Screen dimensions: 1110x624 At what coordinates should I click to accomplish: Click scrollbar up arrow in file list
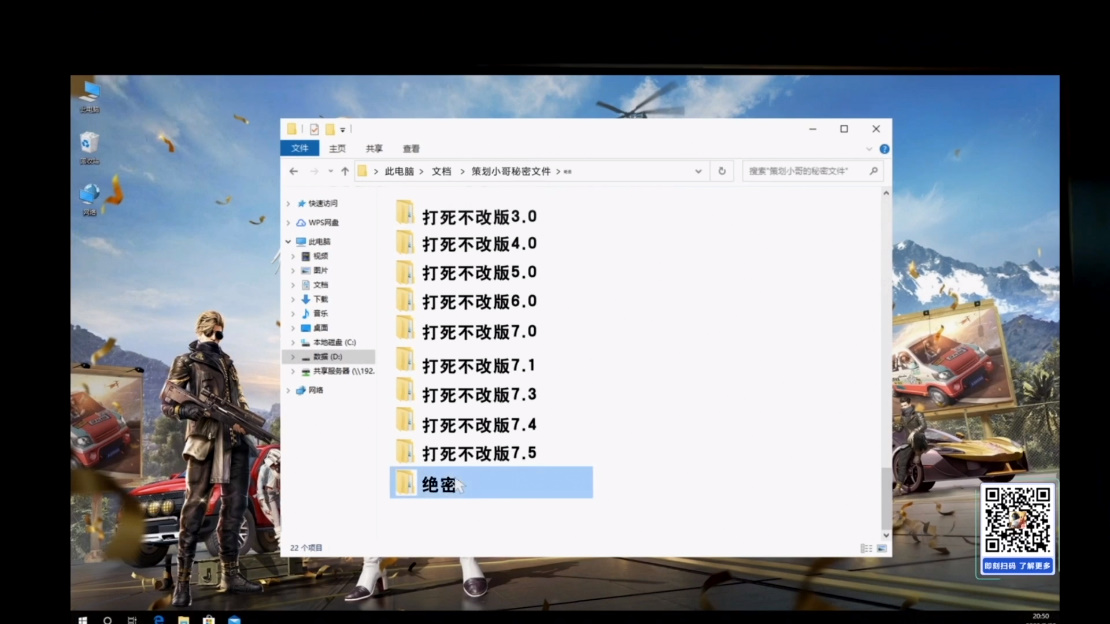point(886,193)
